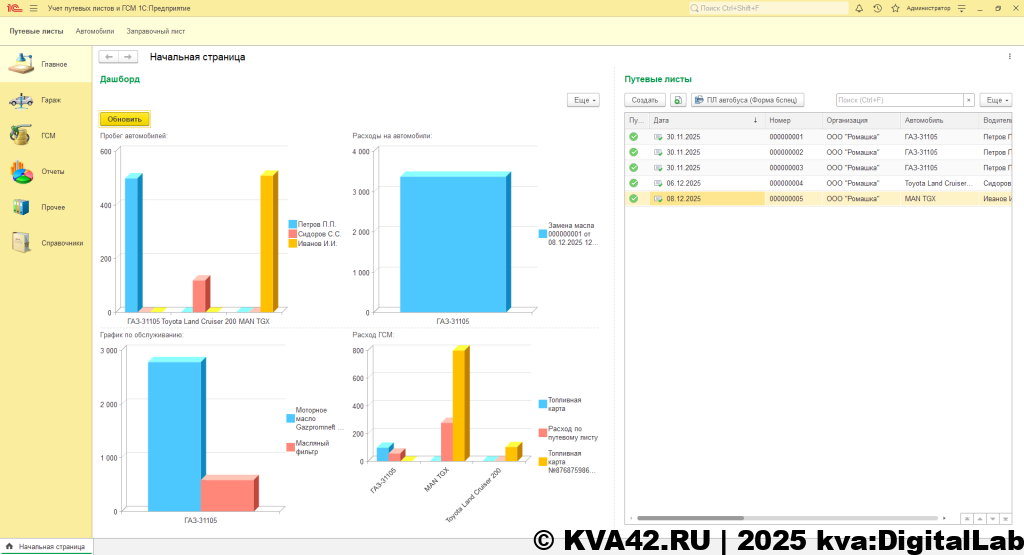Click the copy document icon beside Создать
Image resolution: width=1024 pixels, height=555 pixels.
tap(677, 100)
